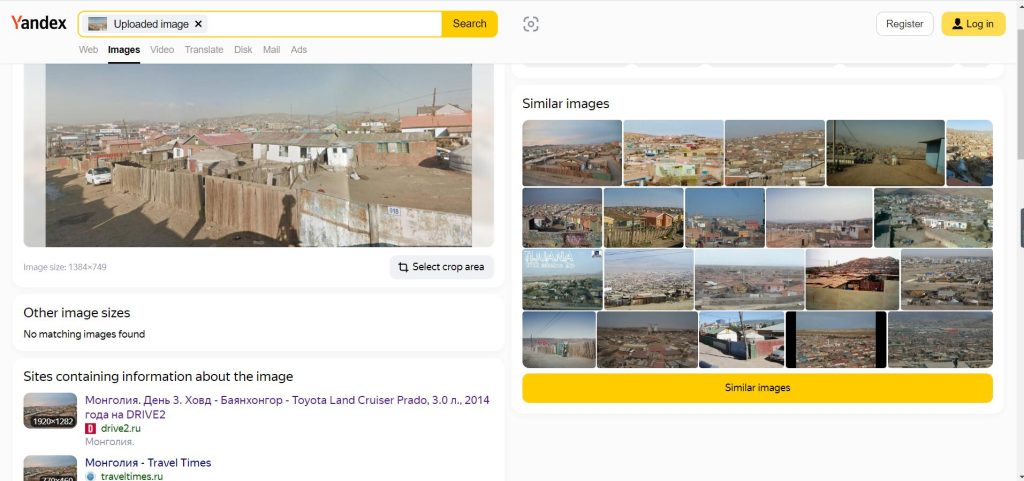The height and width of the screenshot is (481, 1024).
Task: Remove the uploaded image chip with X
Action: tap(198, 24)
